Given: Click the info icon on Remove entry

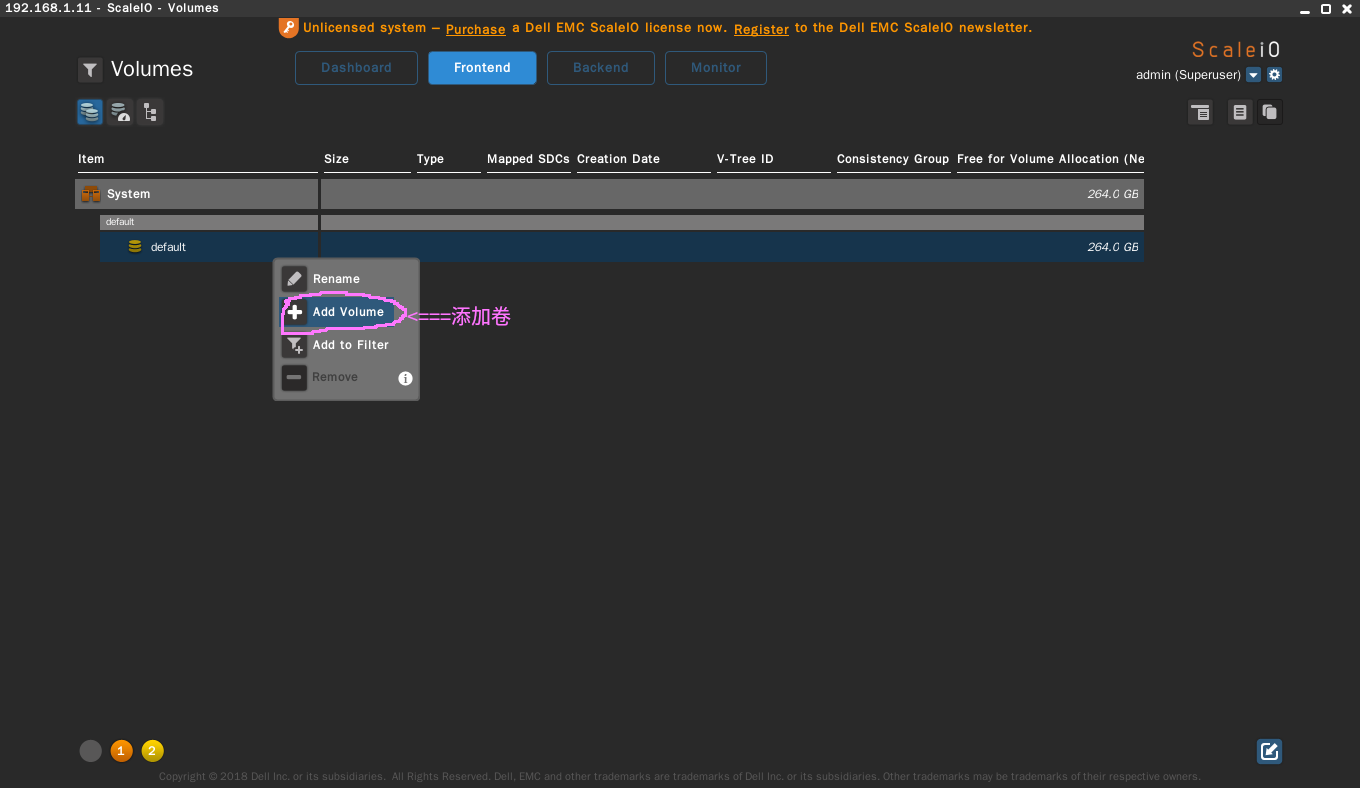Looking at the screenshot, I should [x=405, y=378].
